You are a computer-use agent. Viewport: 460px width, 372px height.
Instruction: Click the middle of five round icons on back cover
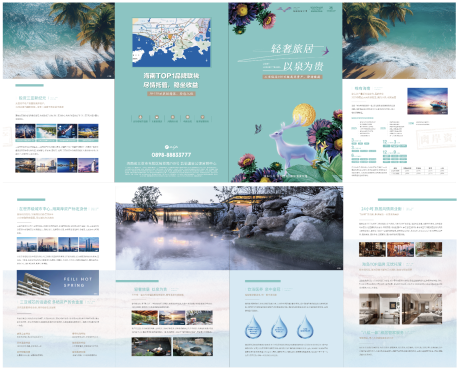point(173,117)
